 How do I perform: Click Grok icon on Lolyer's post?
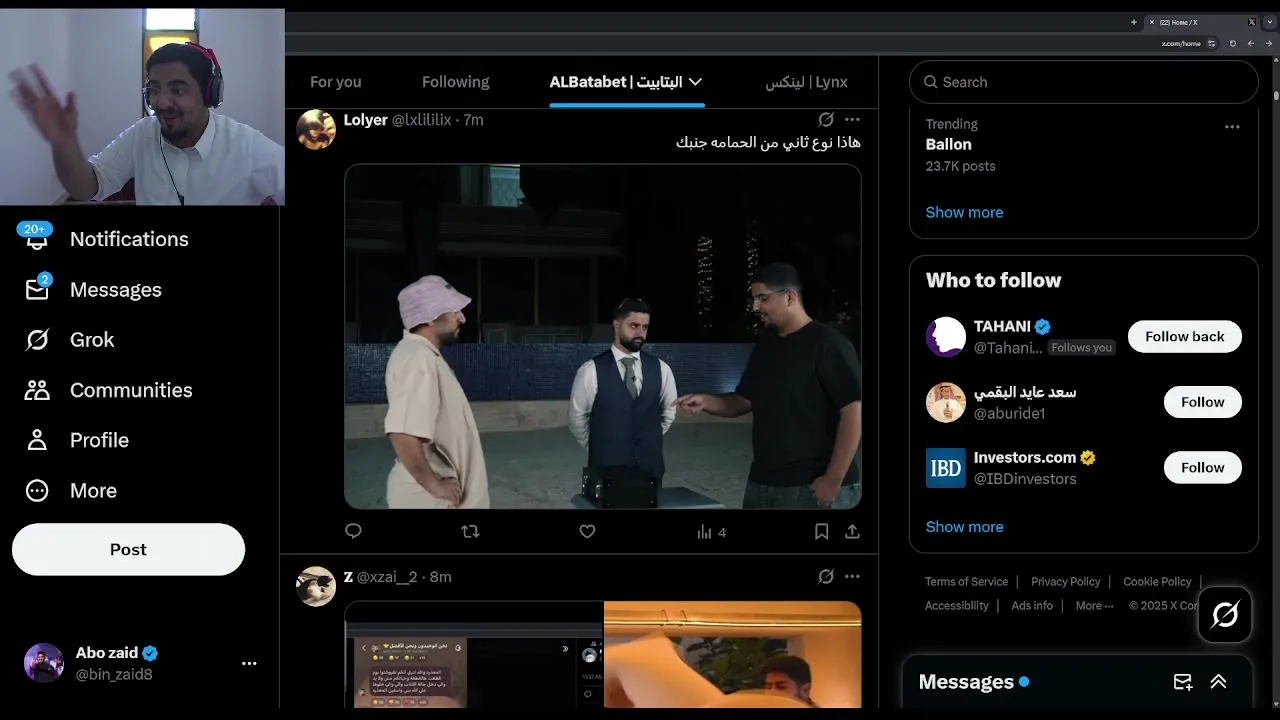pos(826,119)
